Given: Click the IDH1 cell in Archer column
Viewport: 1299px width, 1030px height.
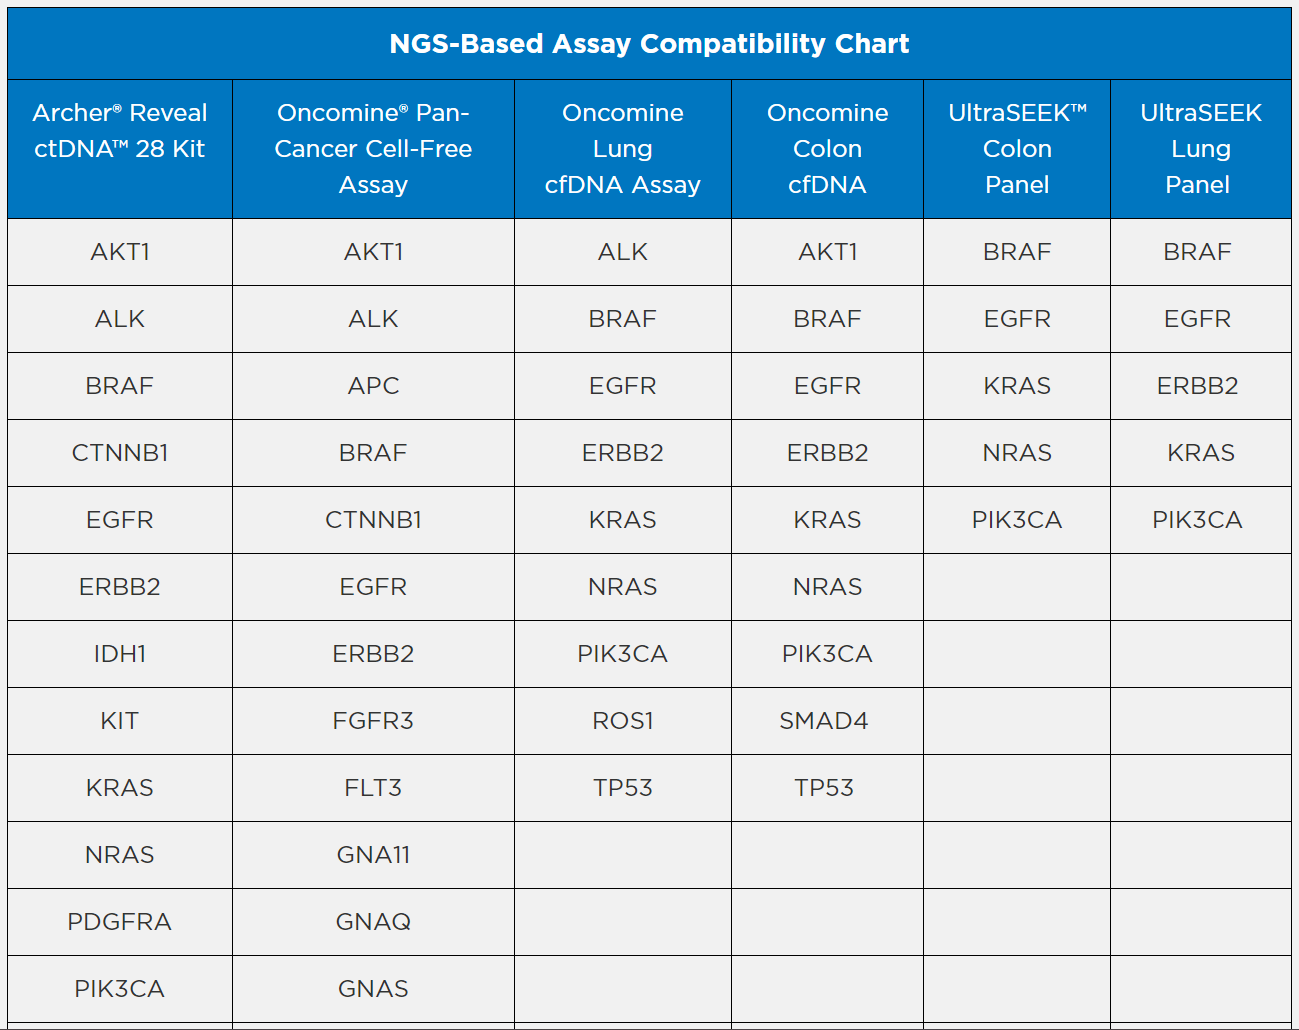Looking at the screenshot, I should [x=120, y=654].
